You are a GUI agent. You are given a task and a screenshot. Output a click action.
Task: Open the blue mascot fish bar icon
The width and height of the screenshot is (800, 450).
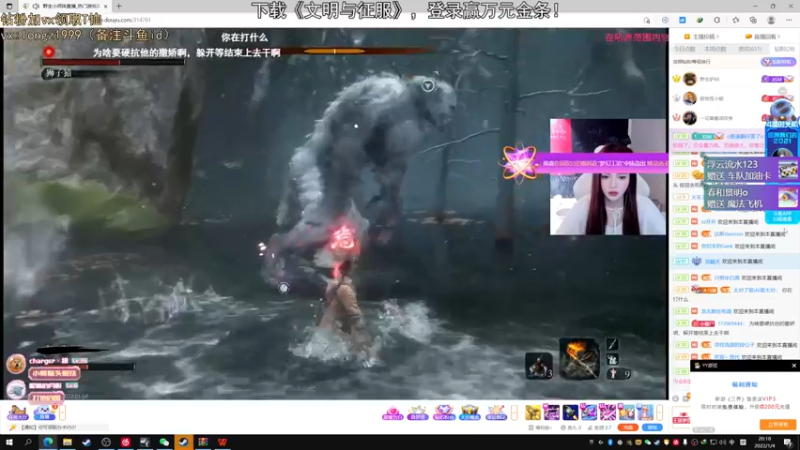click(x=44, y=412)
